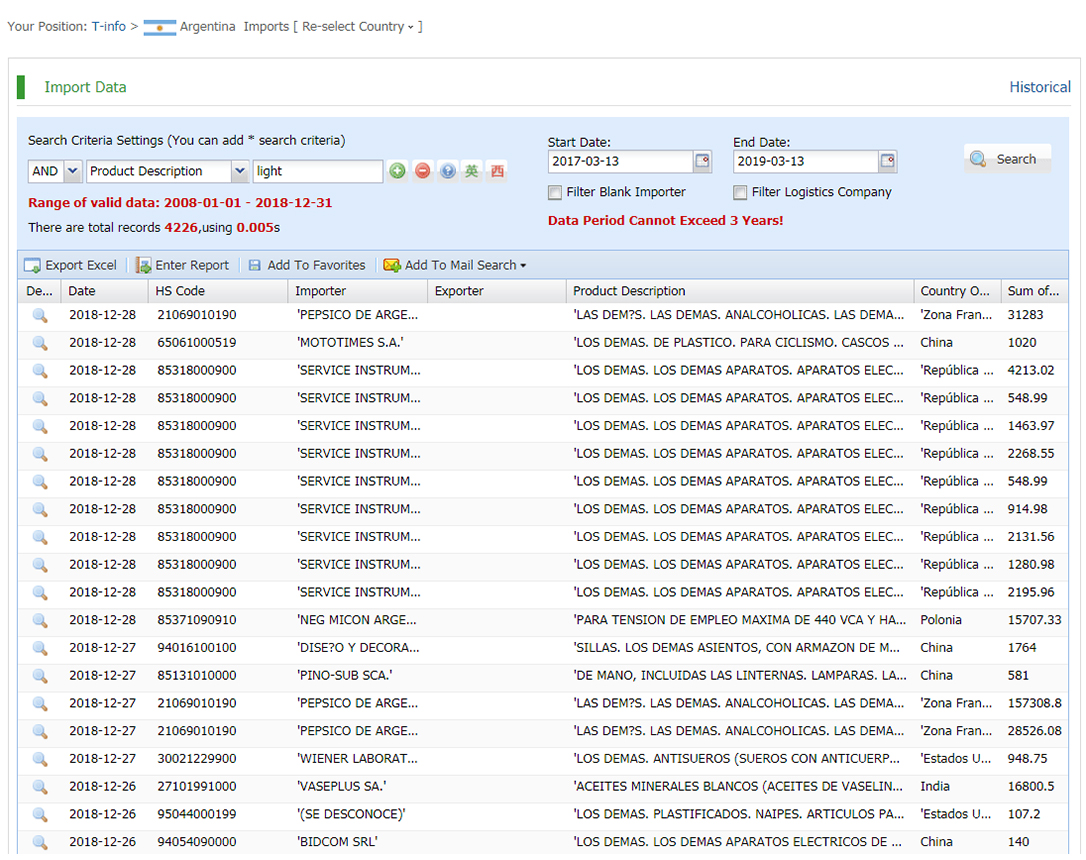Image resolution: width=1086 pixels, height=860 pixels.
Task: Click the End Date field 2019-03-13
Action: 806,161
